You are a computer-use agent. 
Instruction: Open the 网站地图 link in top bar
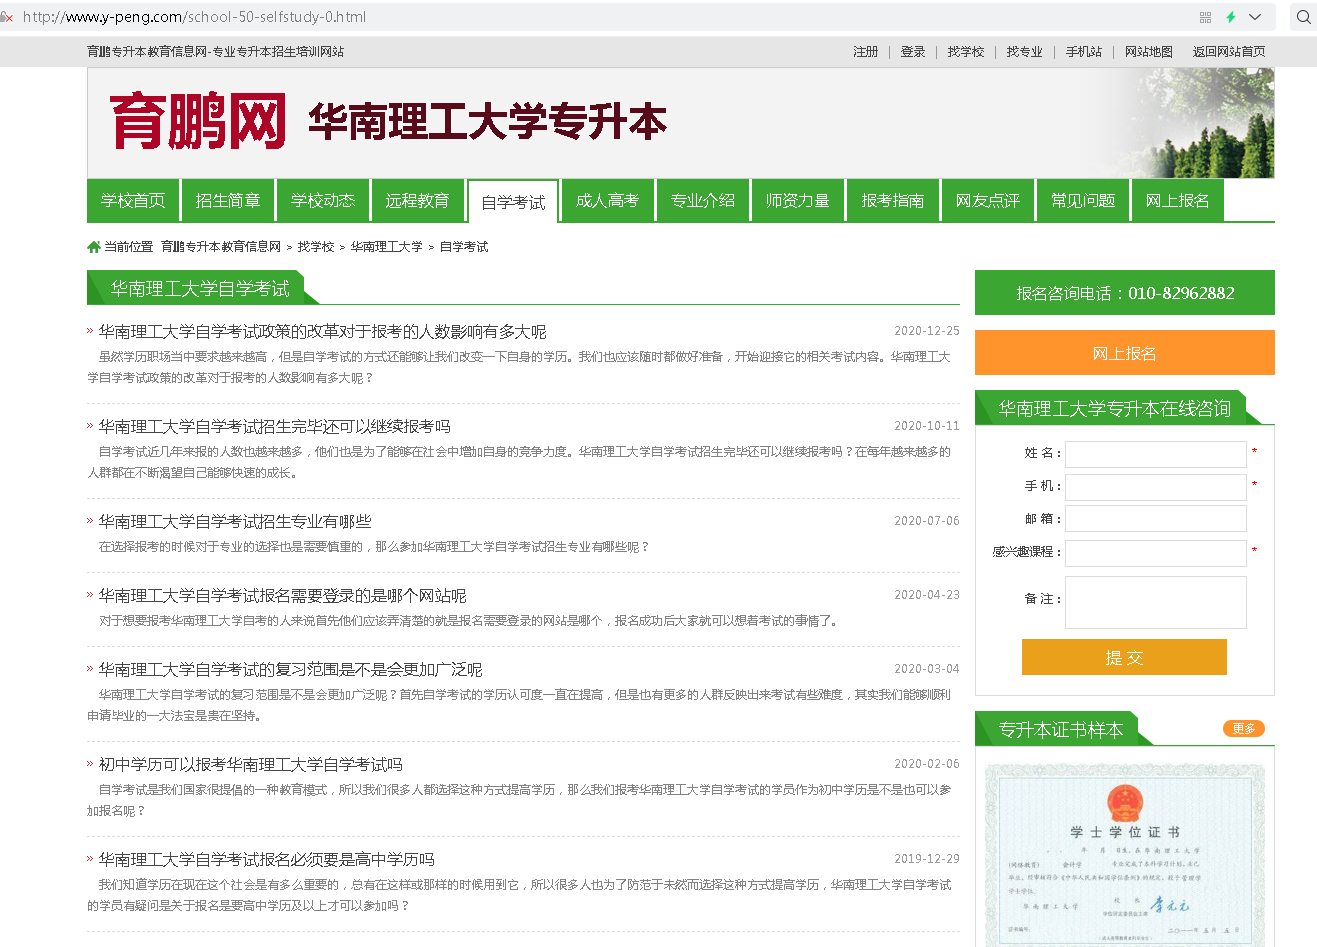(1148, 52)
